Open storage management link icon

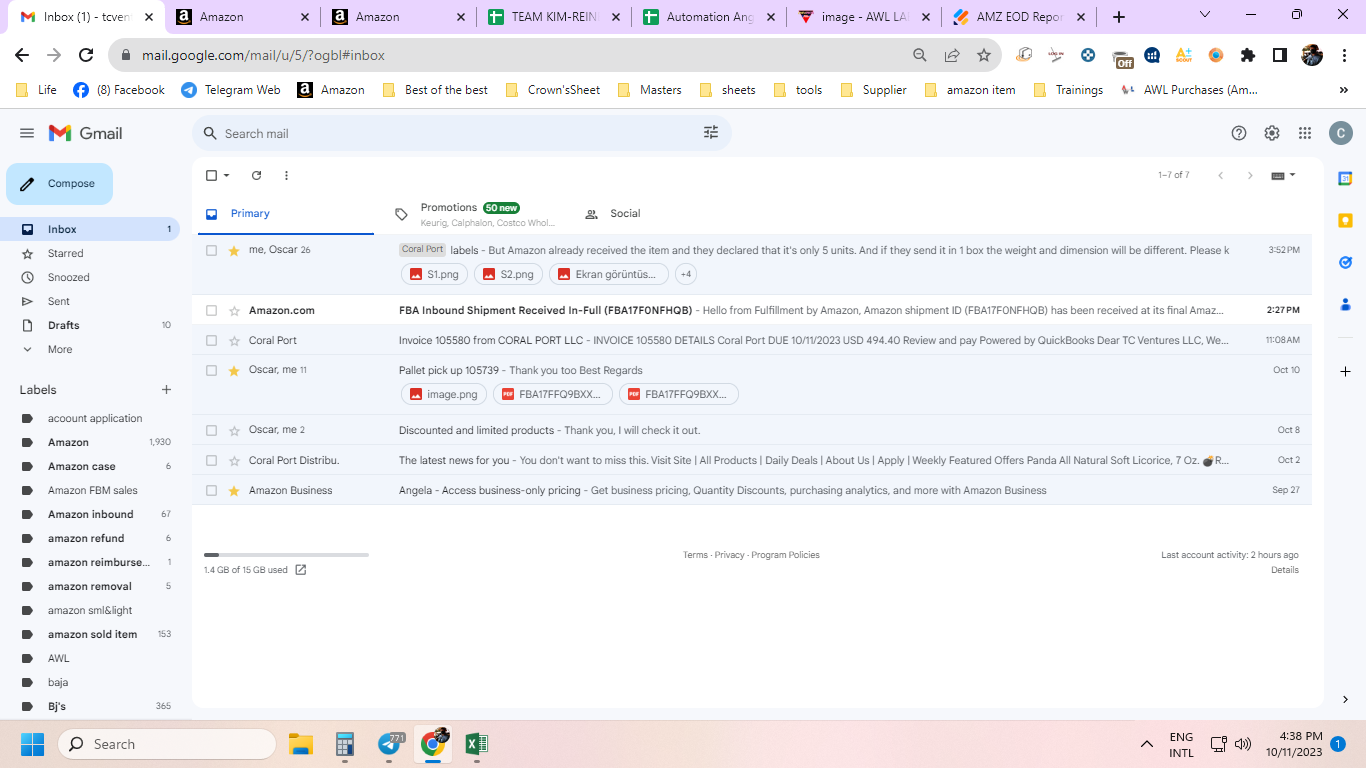tap(301, 570)
